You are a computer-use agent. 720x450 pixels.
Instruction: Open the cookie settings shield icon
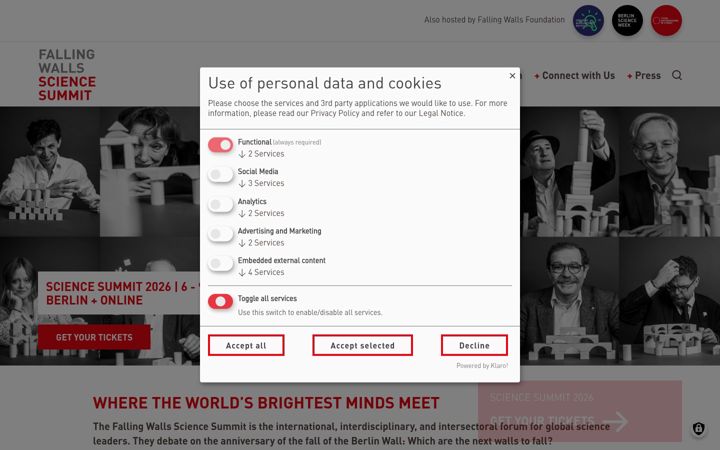pyautogui.click(x=698, y=428)
